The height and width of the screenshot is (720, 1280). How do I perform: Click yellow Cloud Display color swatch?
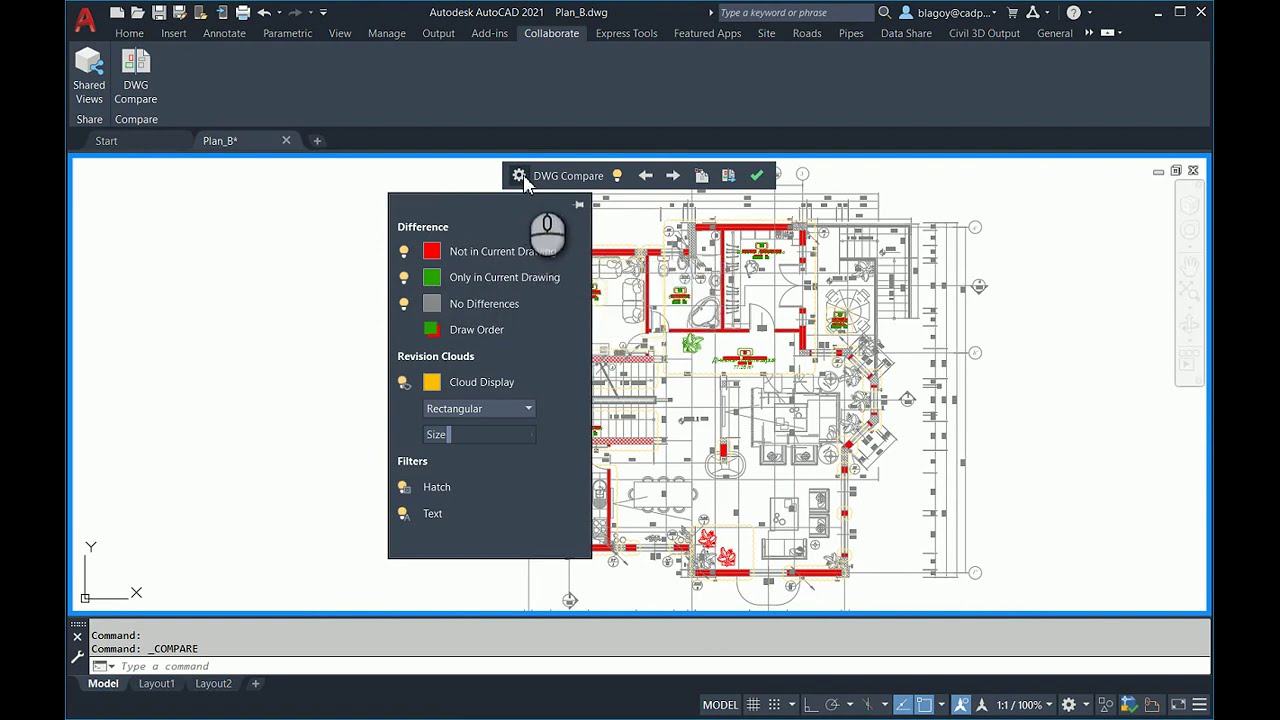click(432, 382)
